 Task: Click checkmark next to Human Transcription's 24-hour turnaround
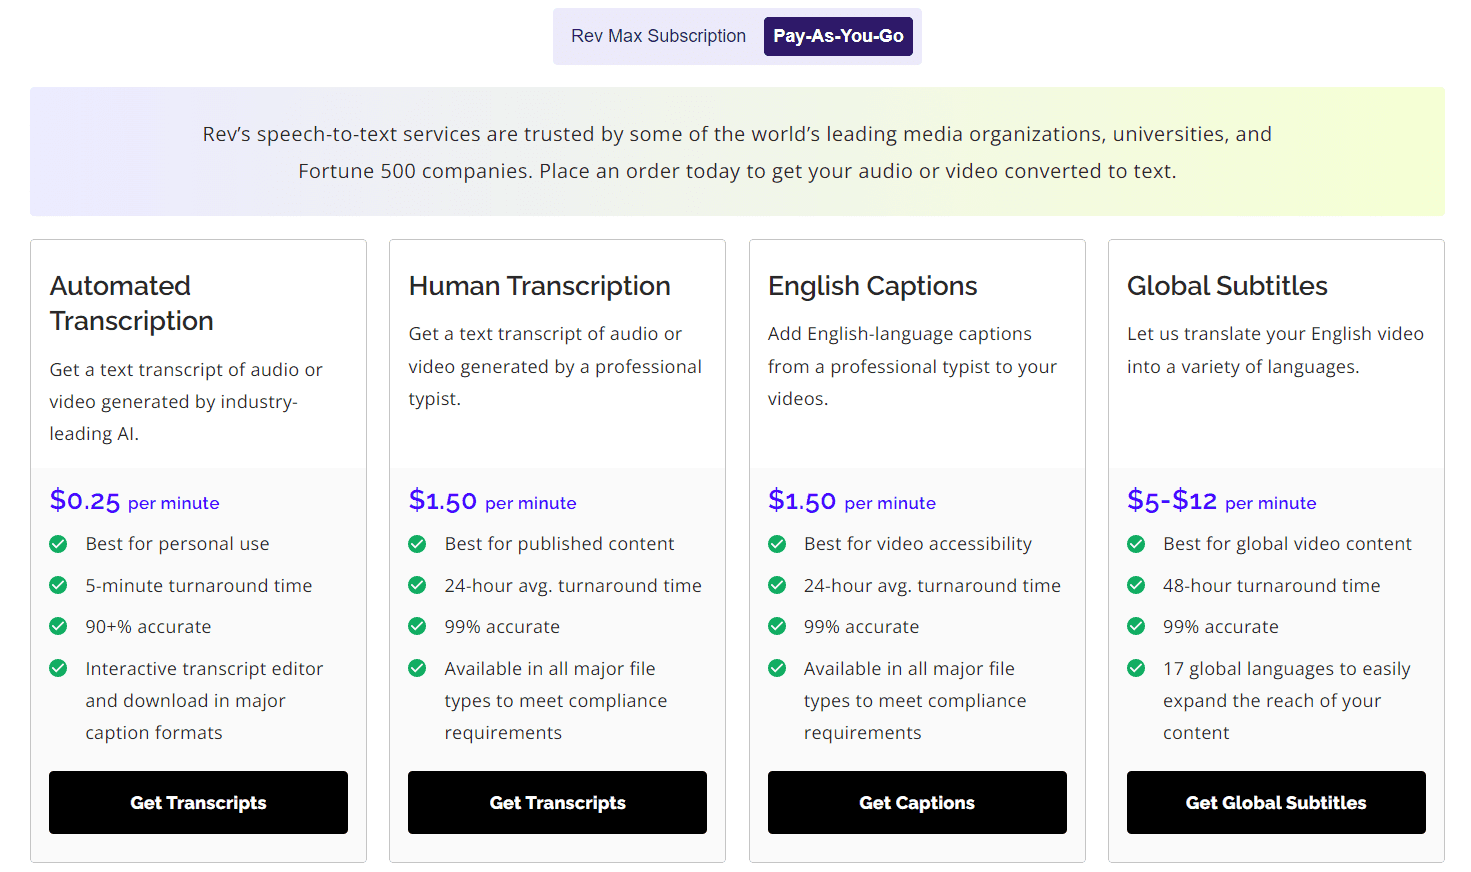[417, 585]
